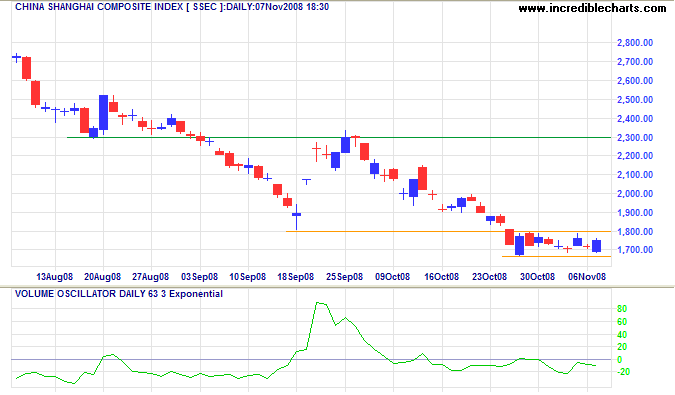Select the 2,700.00 price axis label
The image size is (675, 395).
coord(635,62)
